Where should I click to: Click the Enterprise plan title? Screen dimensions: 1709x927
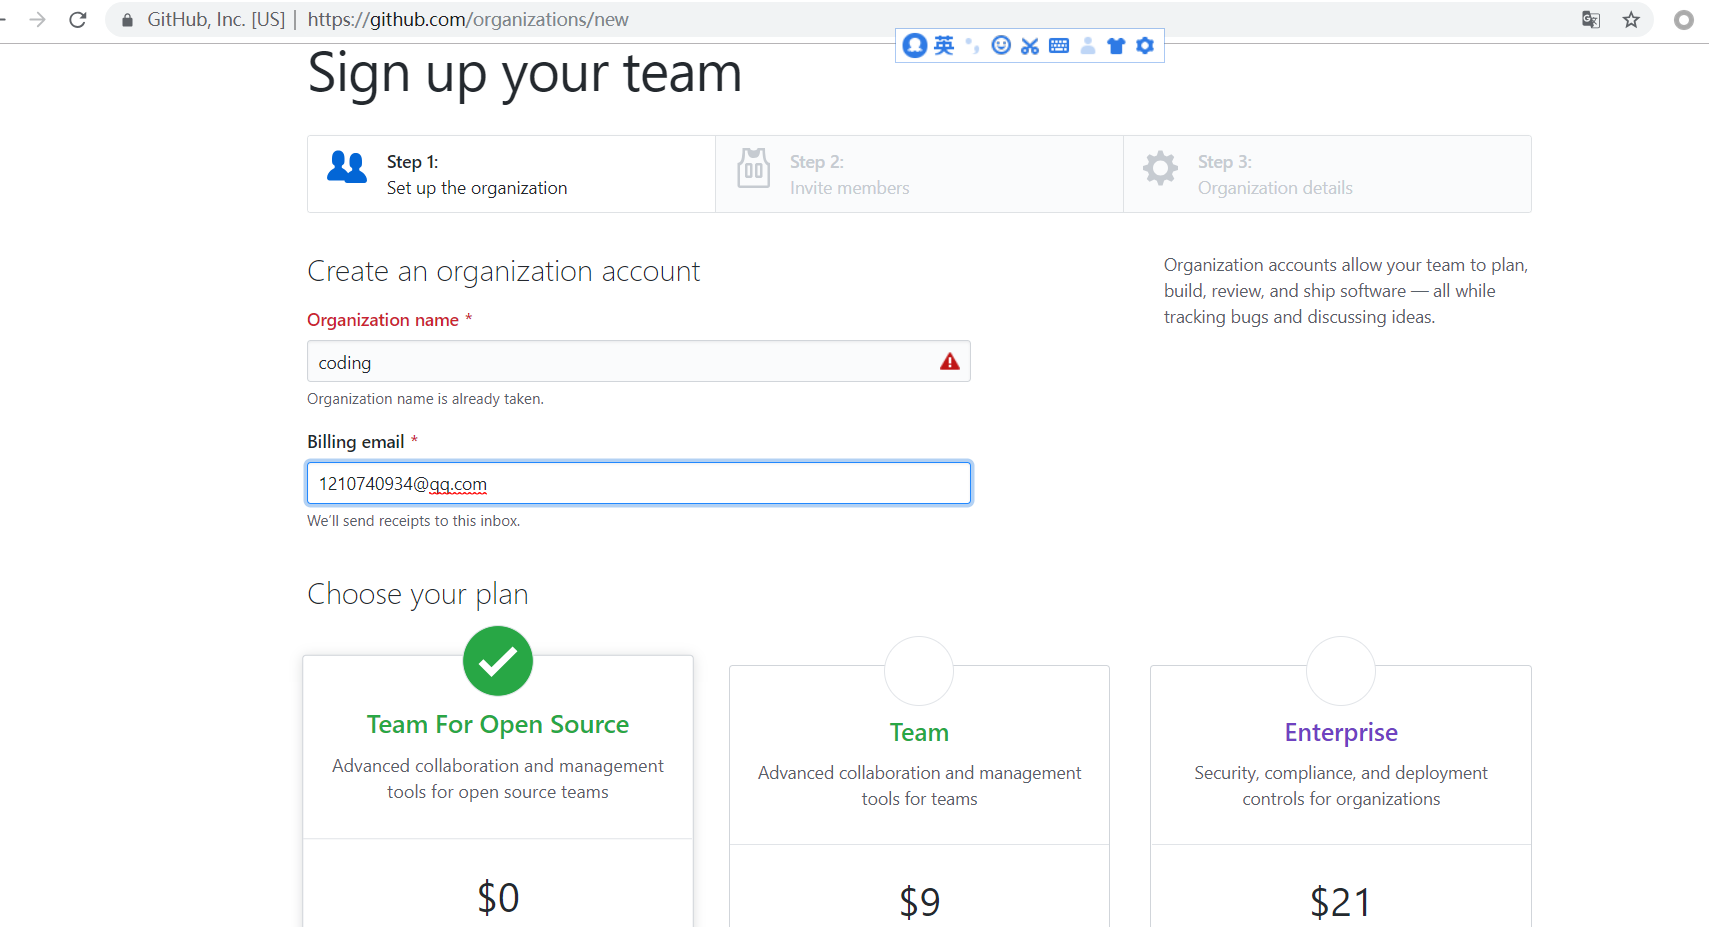(x=1341, y=733)
